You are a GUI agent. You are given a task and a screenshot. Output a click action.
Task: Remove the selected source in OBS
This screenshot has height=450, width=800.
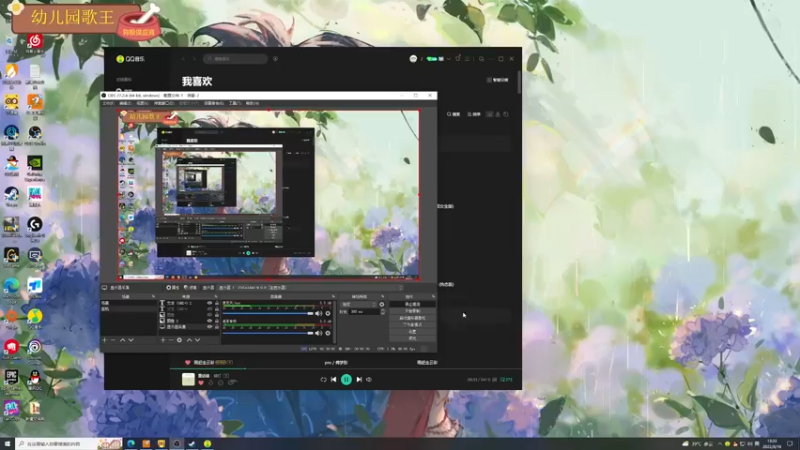coord(171,340)
